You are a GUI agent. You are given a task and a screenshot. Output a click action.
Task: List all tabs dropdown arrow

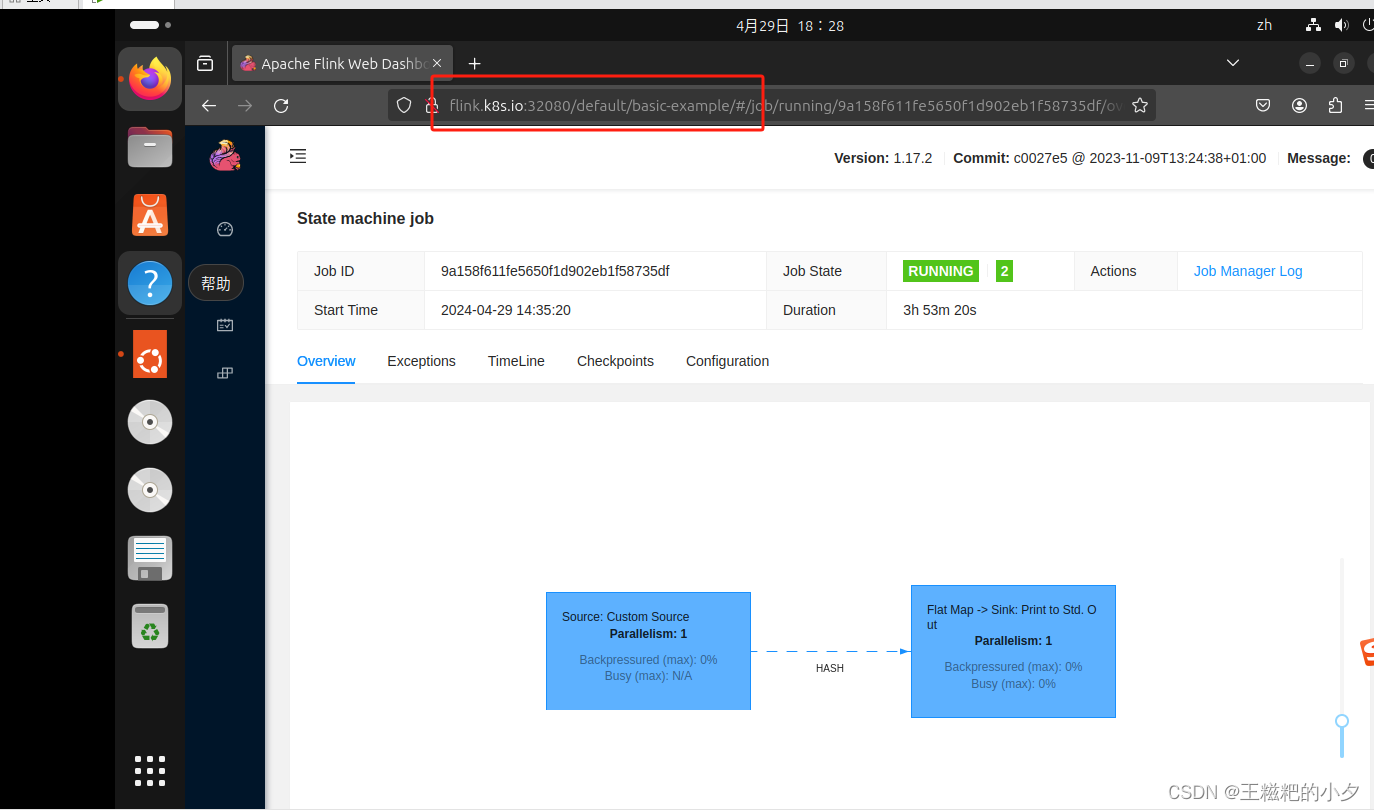pos(1233,63)
